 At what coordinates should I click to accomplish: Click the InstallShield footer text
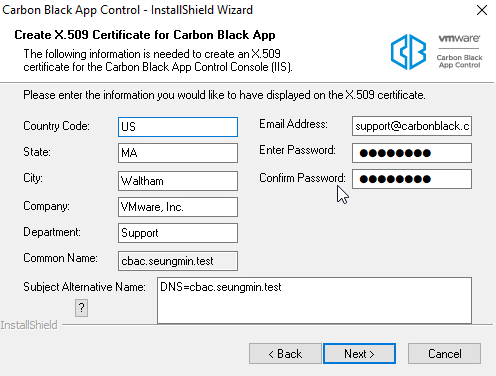click(x=29, y=325)
